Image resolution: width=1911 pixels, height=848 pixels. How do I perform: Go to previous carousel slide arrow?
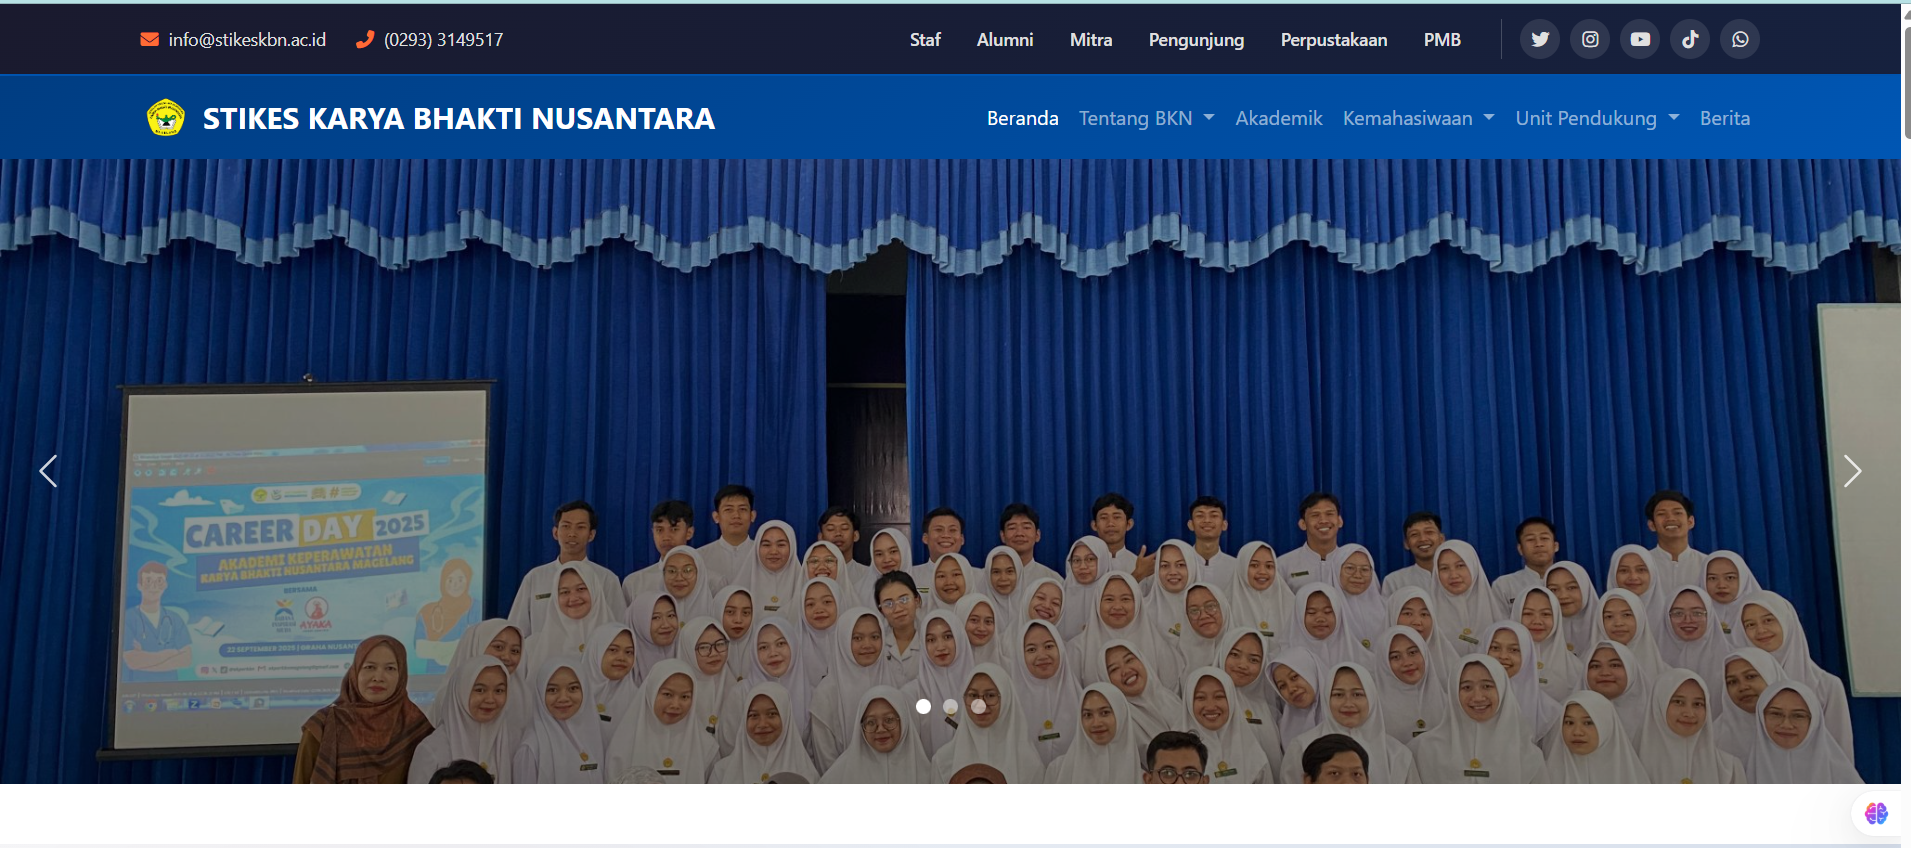point(48,471)
